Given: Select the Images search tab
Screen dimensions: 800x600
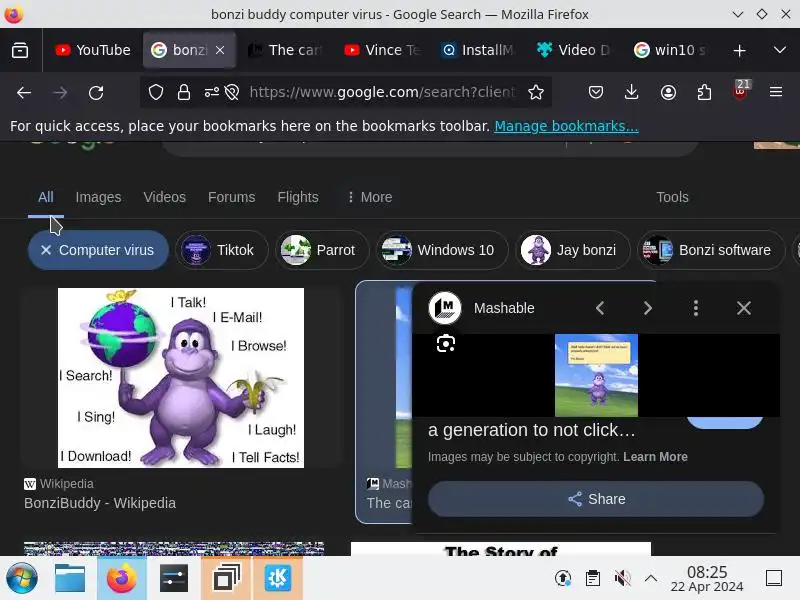Looking at the screenshot, I should tap(98, 197).
